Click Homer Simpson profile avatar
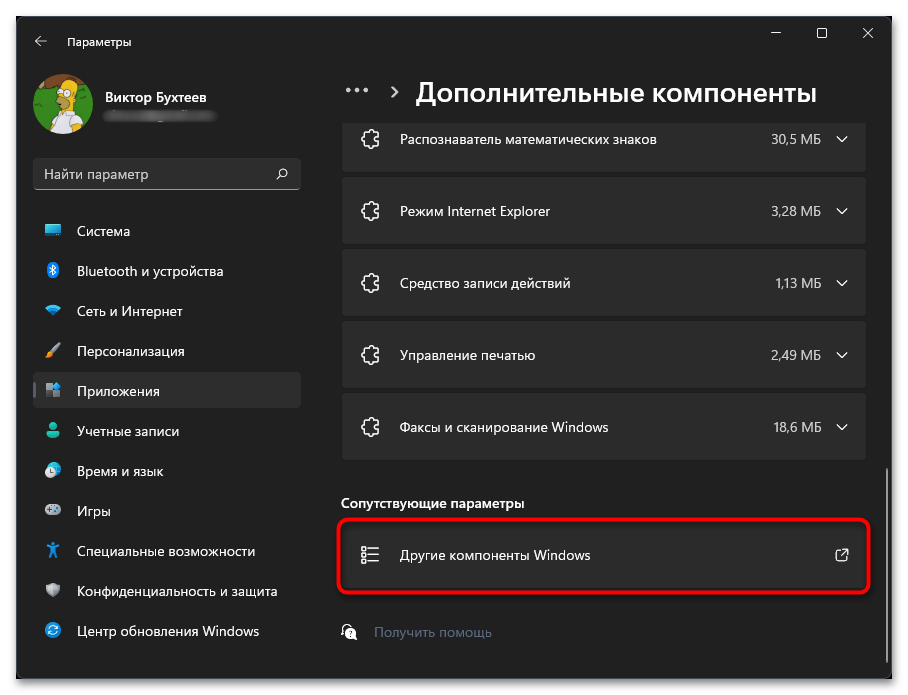 click(63, 104)
